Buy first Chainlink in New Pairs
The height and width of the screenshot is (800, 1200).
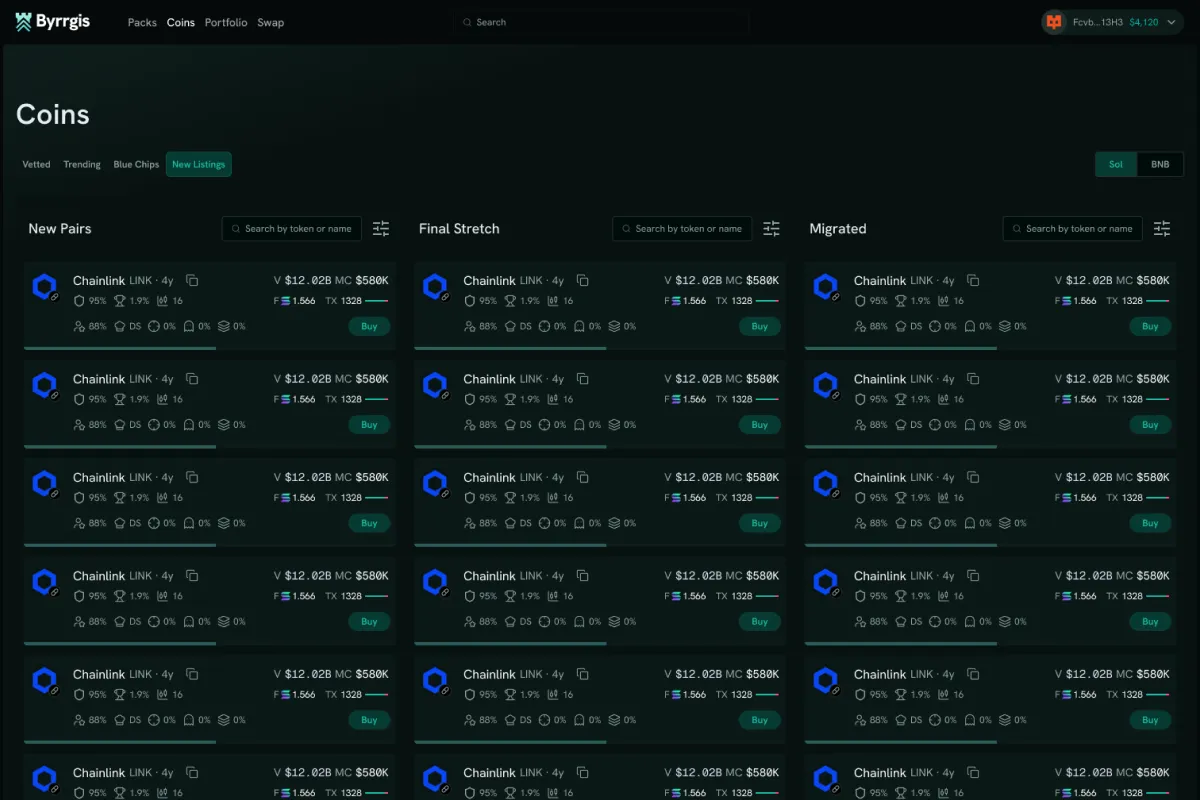pyautogui.click(x=369, y=326)
